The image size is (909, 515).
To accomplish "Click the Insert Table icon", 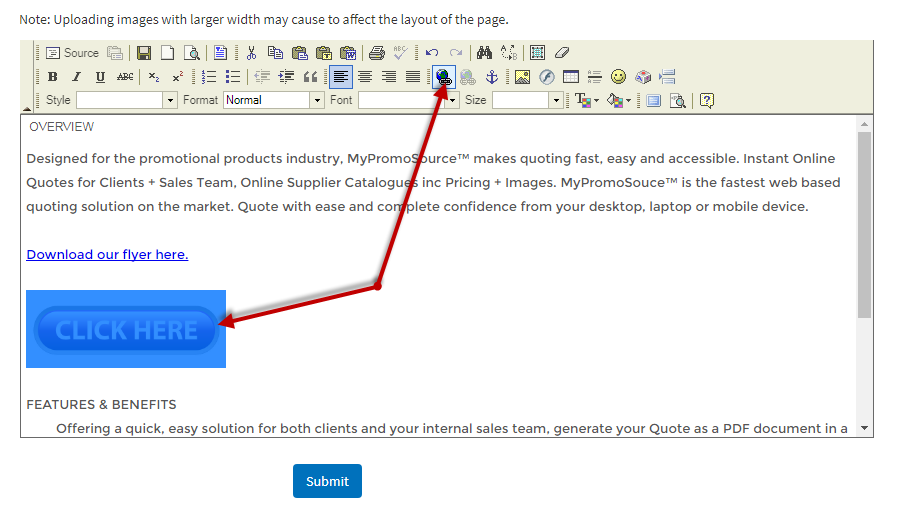I will pyautogui.click(x=570, y=77).
